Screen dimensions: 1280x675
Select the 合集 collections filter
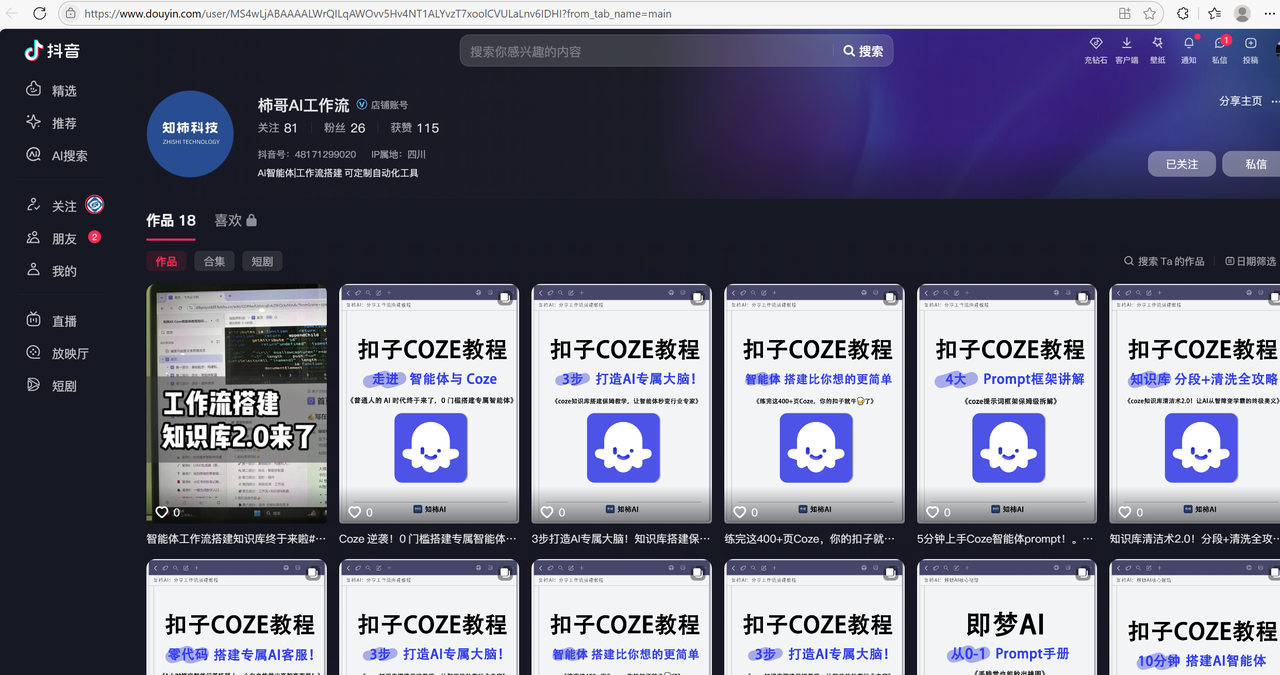tap(214, 261)
